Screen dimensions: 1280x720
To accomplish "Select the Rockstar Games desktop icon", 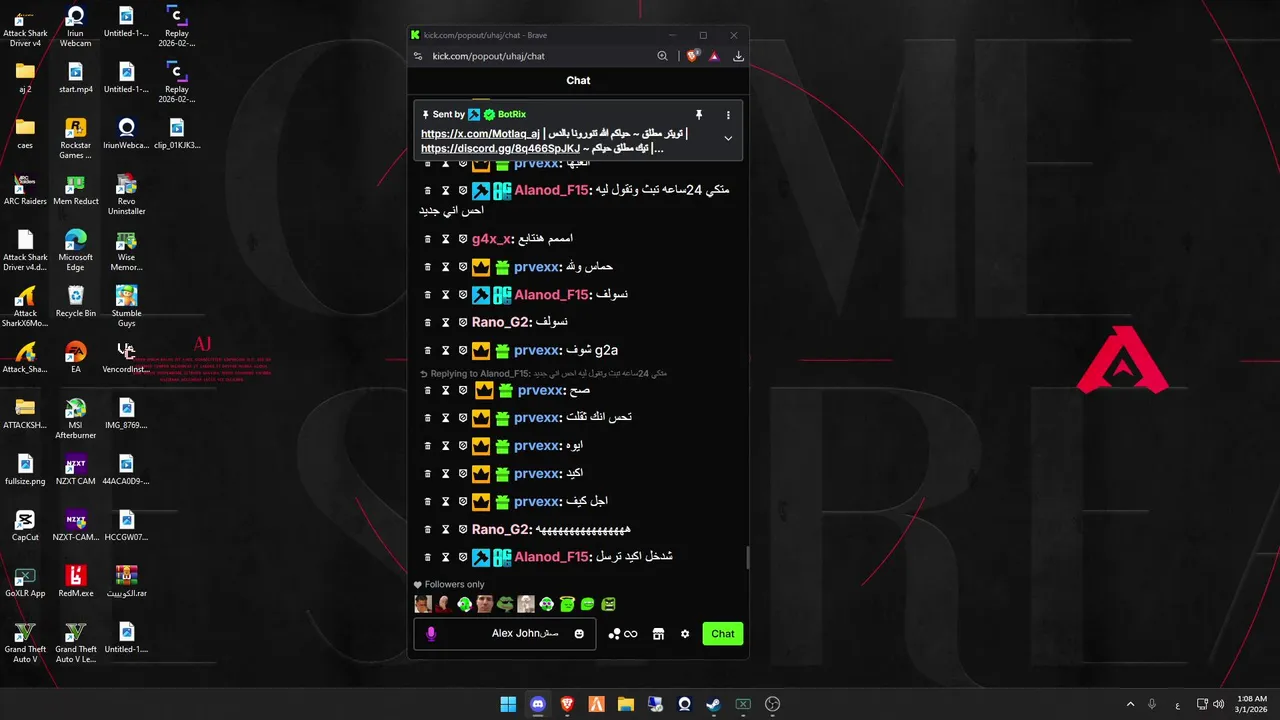I will click(x=76, y=138).
